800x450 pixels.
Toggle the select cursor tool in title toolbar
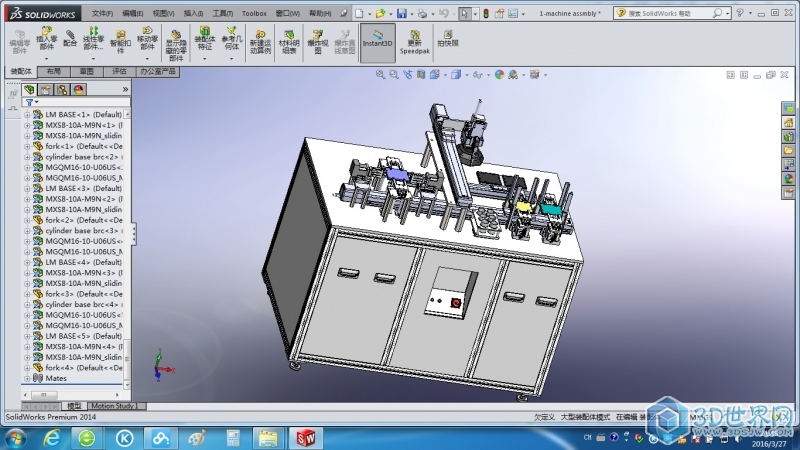coord(465,14)
